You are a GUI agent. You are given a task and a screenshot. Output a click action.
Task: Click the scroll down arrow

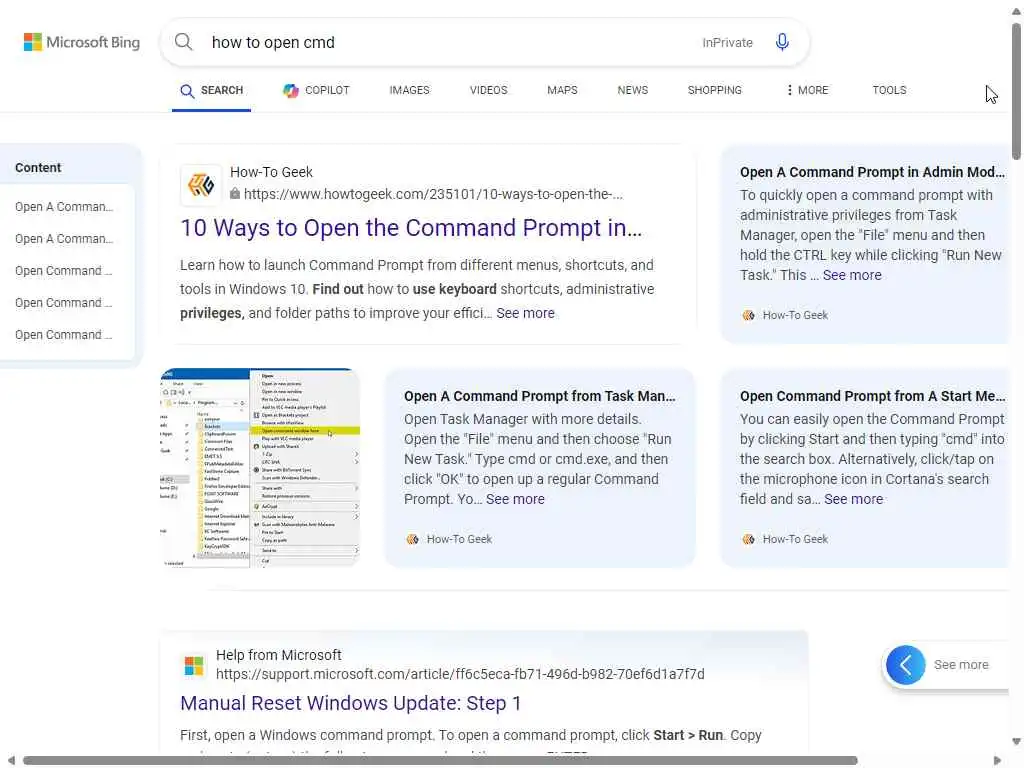tap(1016, 742)
